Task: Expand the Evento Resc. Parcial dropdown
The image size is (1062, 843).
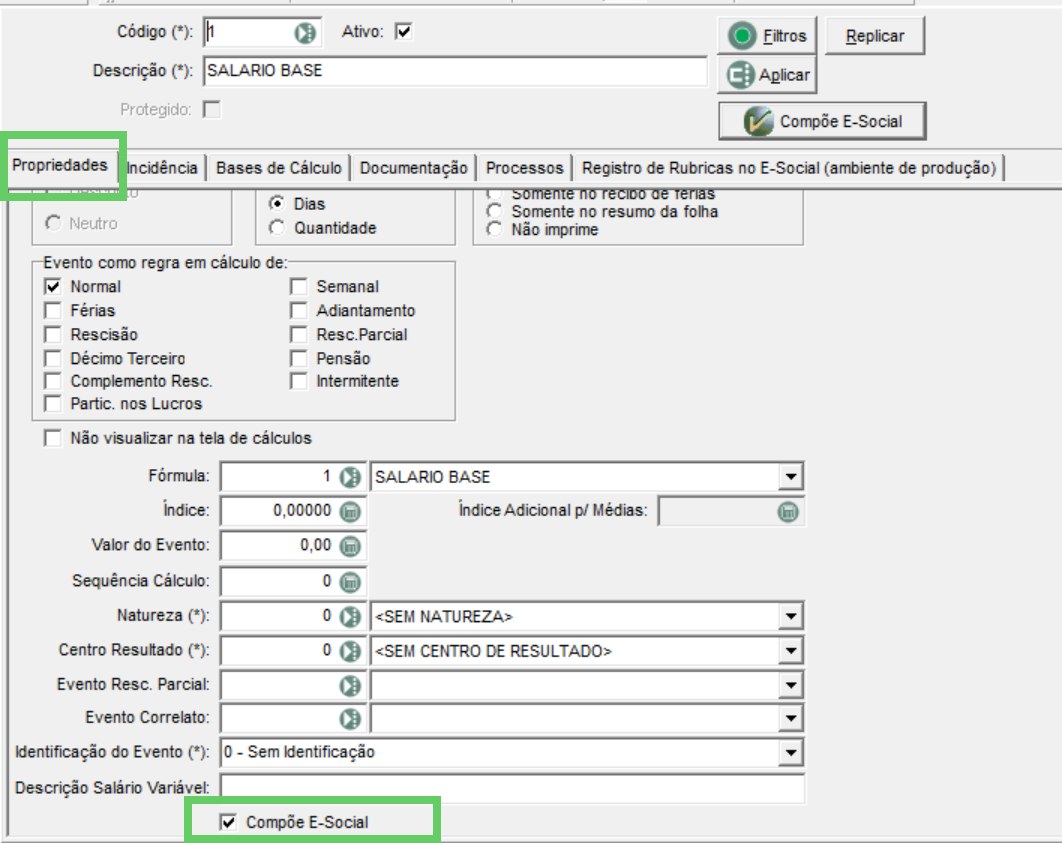Action: click(x=790, y=686)
